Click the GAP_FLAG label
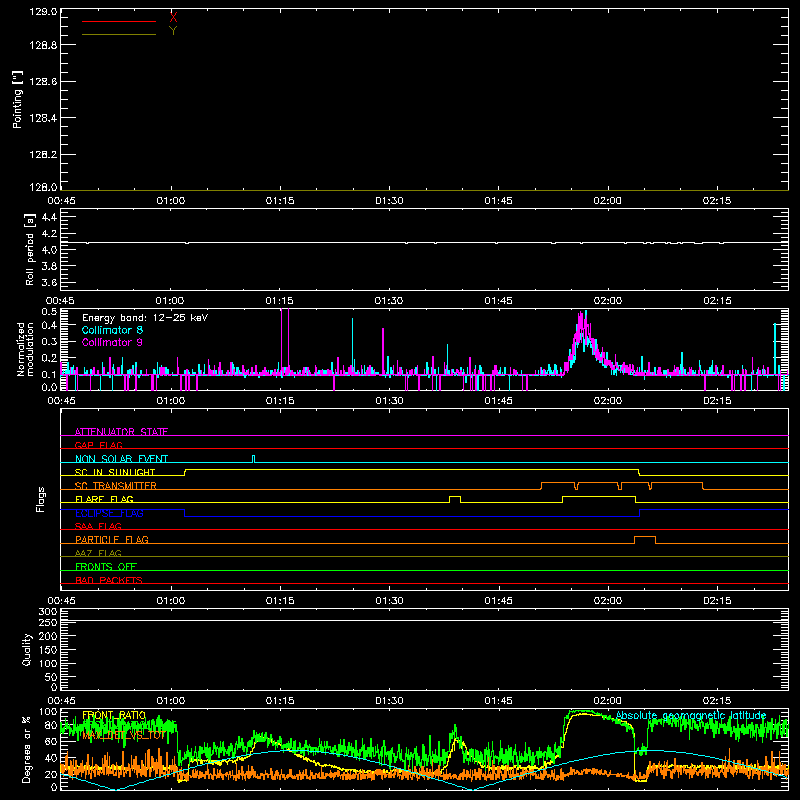This screenshot has width=800, height=800. click(98, 445)
